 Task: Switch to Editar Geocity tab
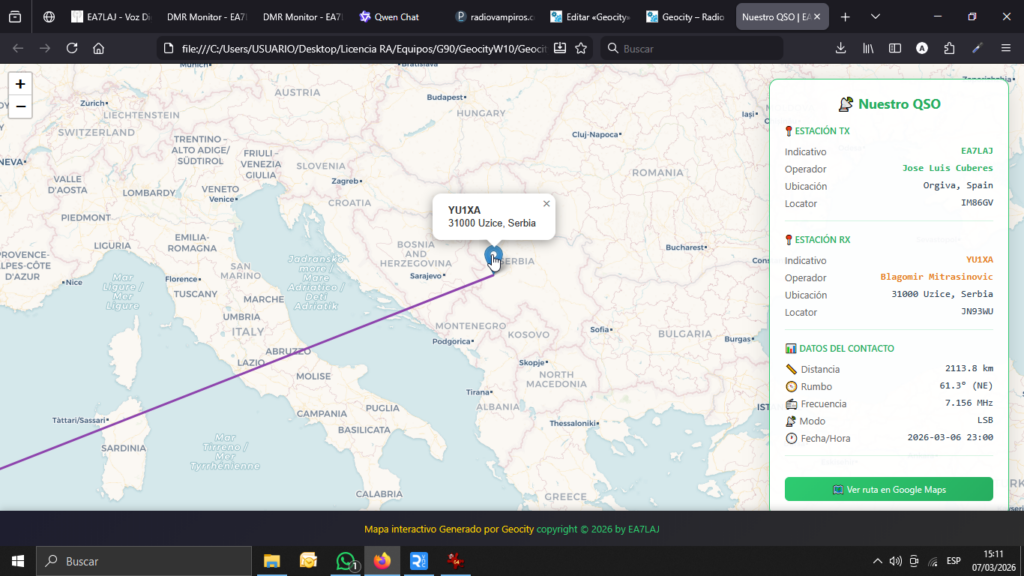click(x=588, y=17)
